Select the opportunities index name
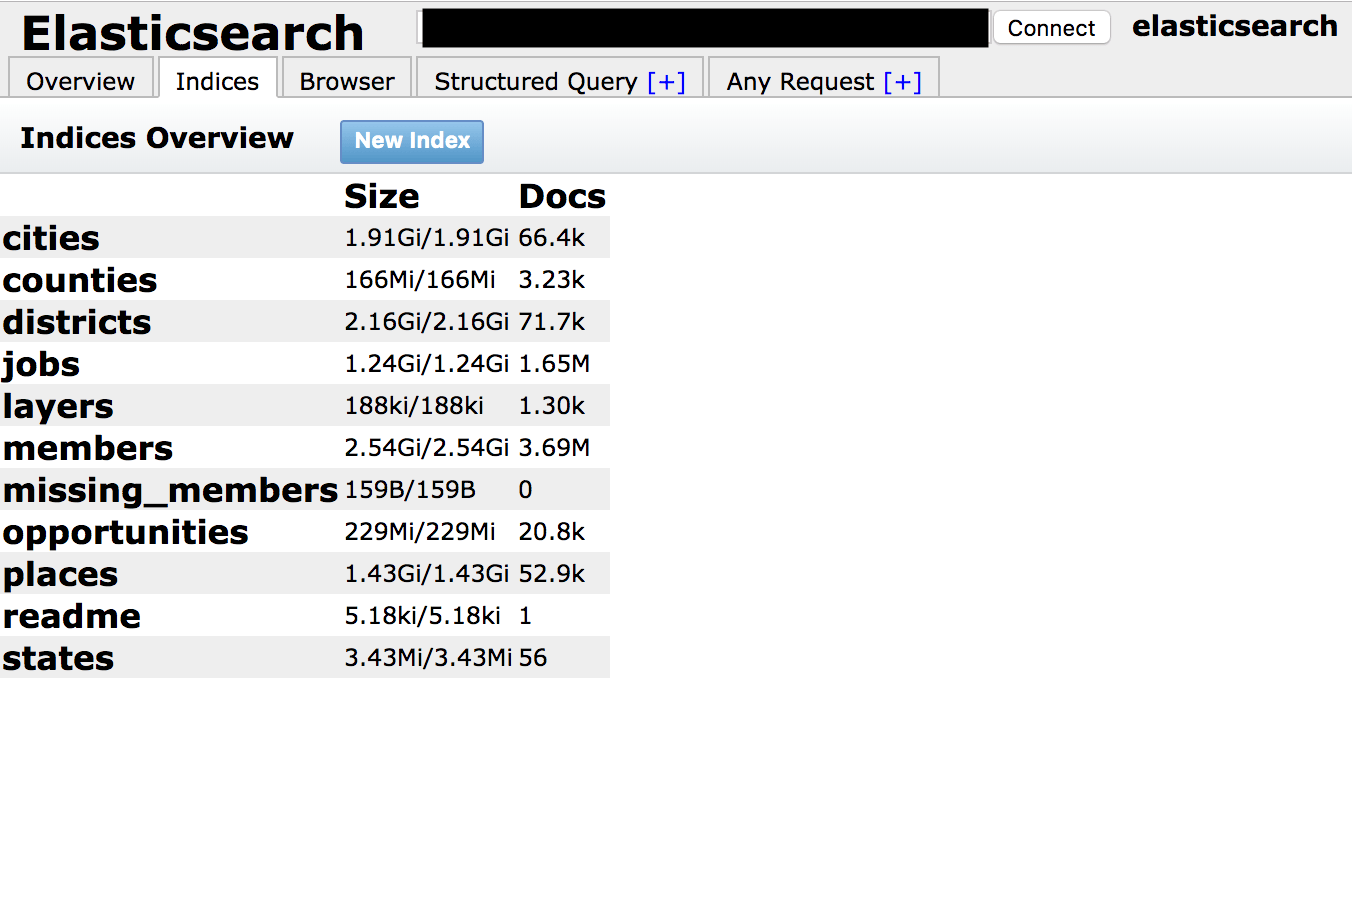 point(125,532)
